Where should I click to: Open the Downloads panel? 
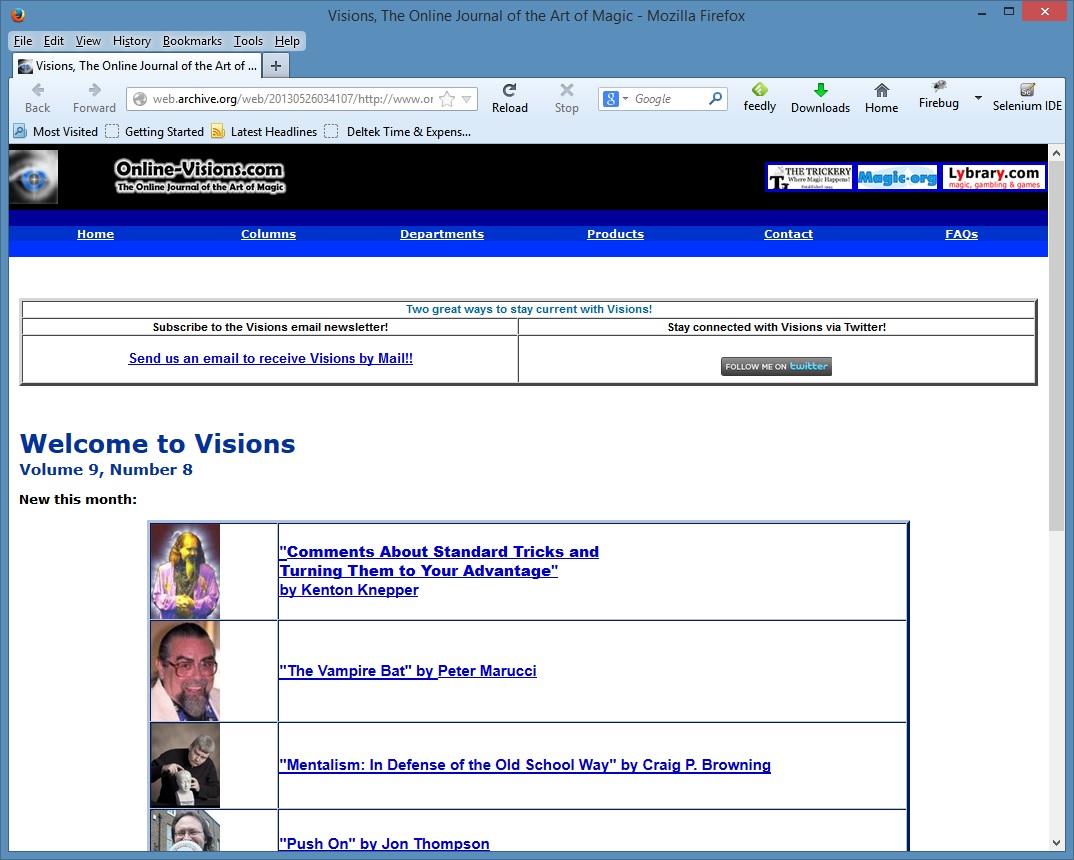(820, 97)
